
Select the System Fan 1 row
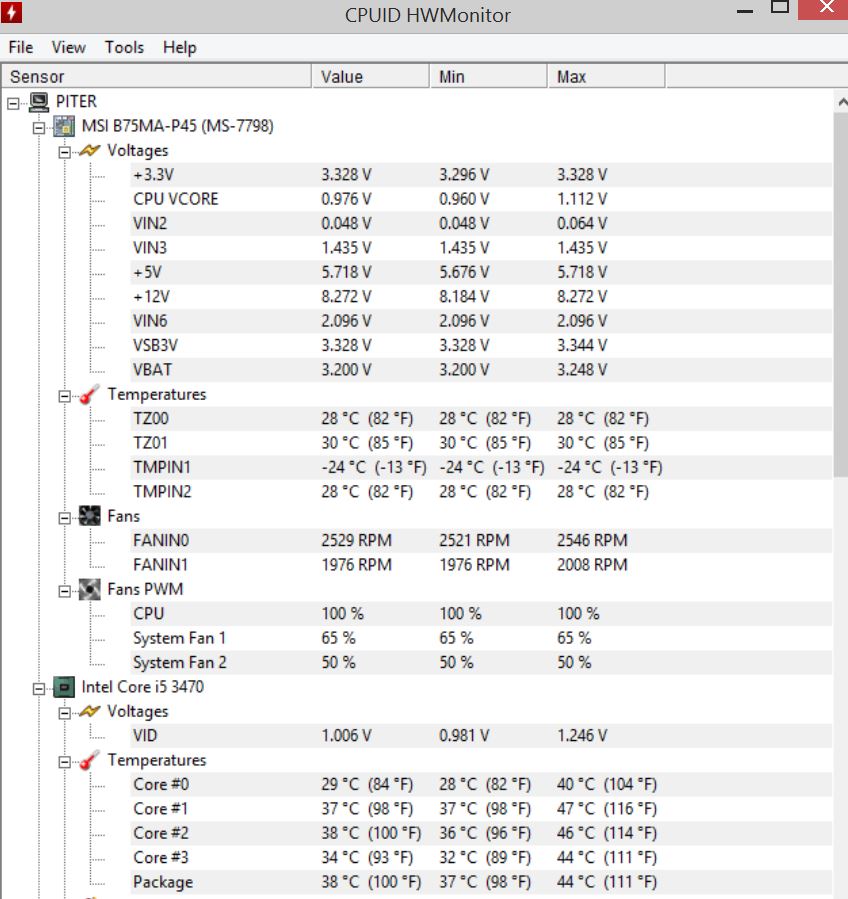pyautogui.click(x=480, y=638)
